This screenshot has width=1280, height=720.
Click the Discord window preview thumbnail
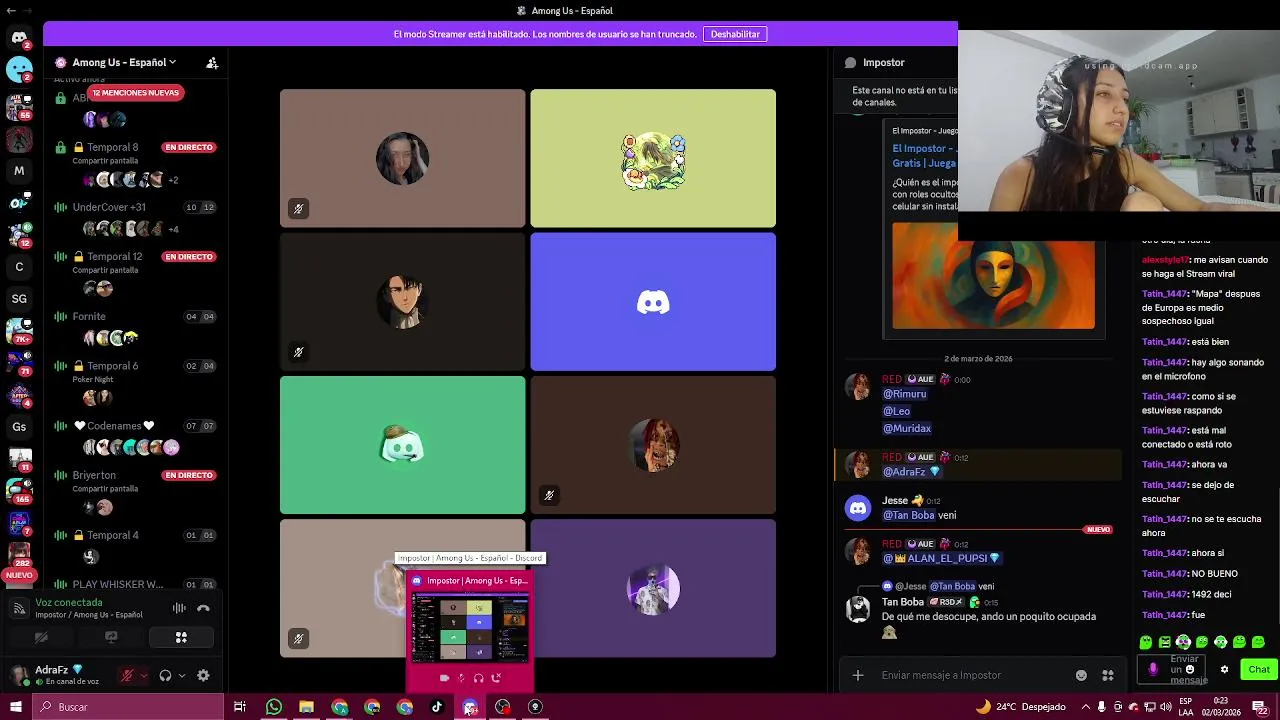(x=470, y=627)
